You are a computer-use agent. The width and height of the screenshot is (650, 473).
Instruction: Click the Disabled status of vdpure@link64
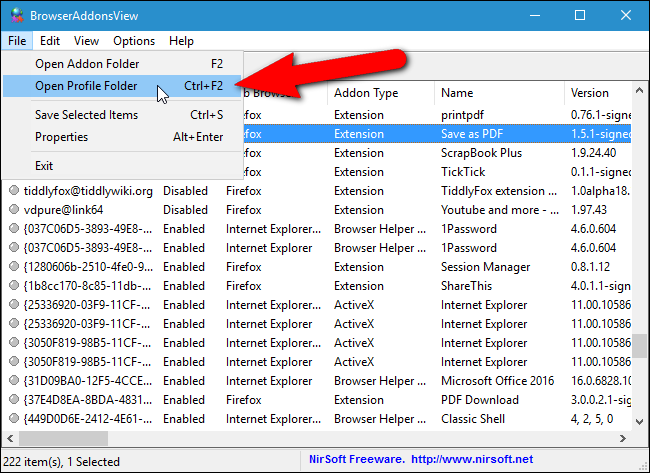click(x=185, y=210)
